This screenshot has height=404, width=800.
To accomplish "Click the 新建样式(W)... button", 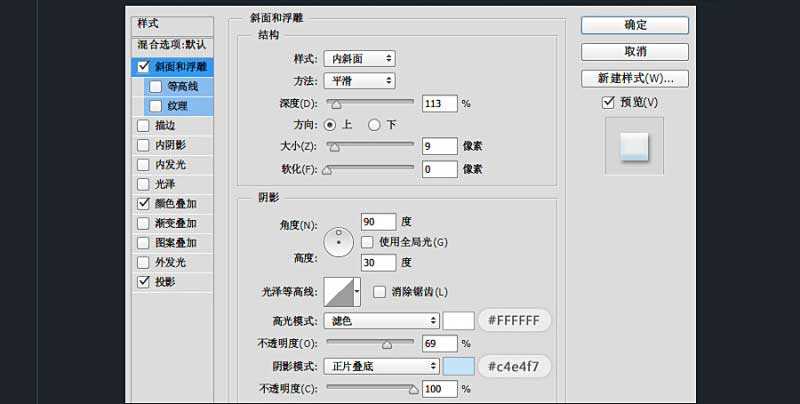I will 634,78.
